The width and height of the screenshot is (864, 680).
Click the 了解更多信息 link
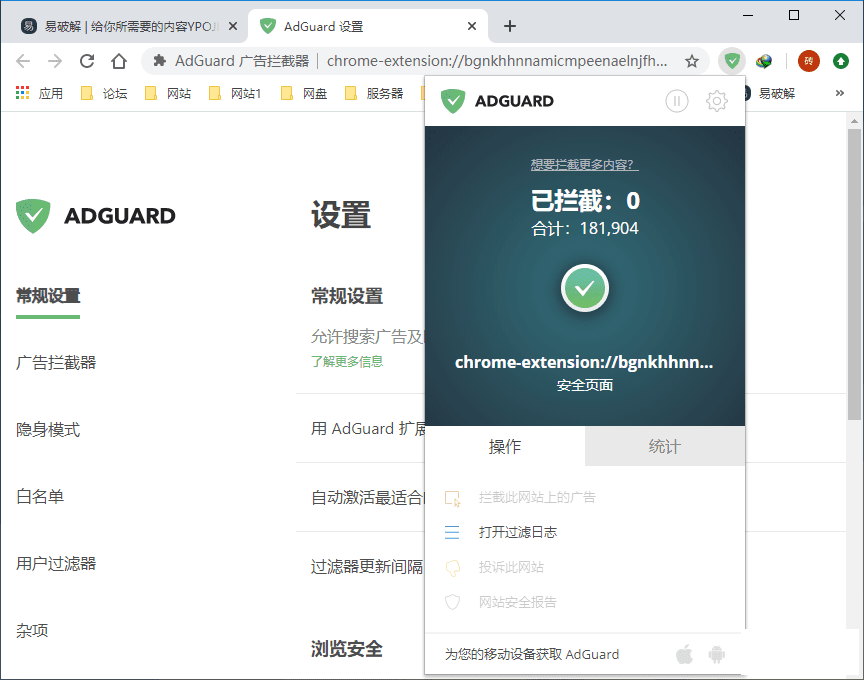tap(347, 361)
